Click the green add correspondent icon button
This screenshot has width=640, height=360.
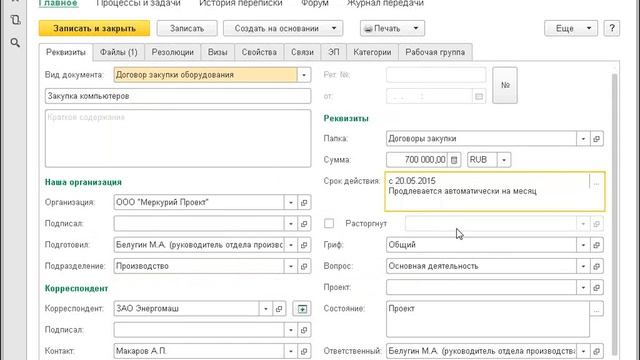(x=302, y=309)
